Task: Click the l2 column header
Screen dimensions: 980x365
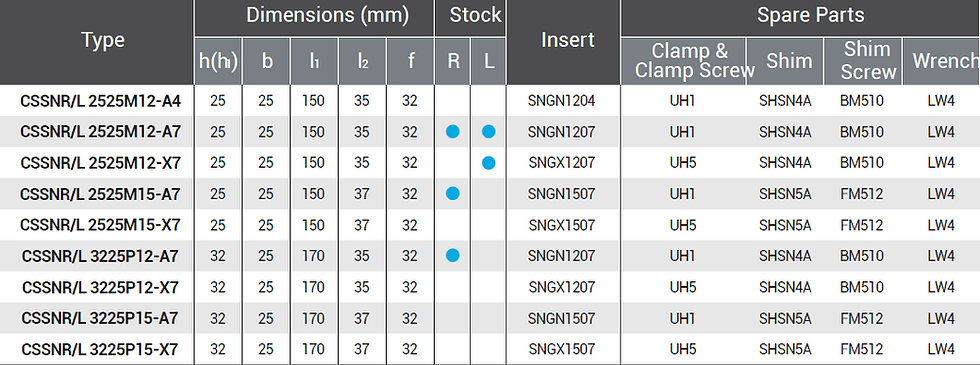Action: click(362, 62)
